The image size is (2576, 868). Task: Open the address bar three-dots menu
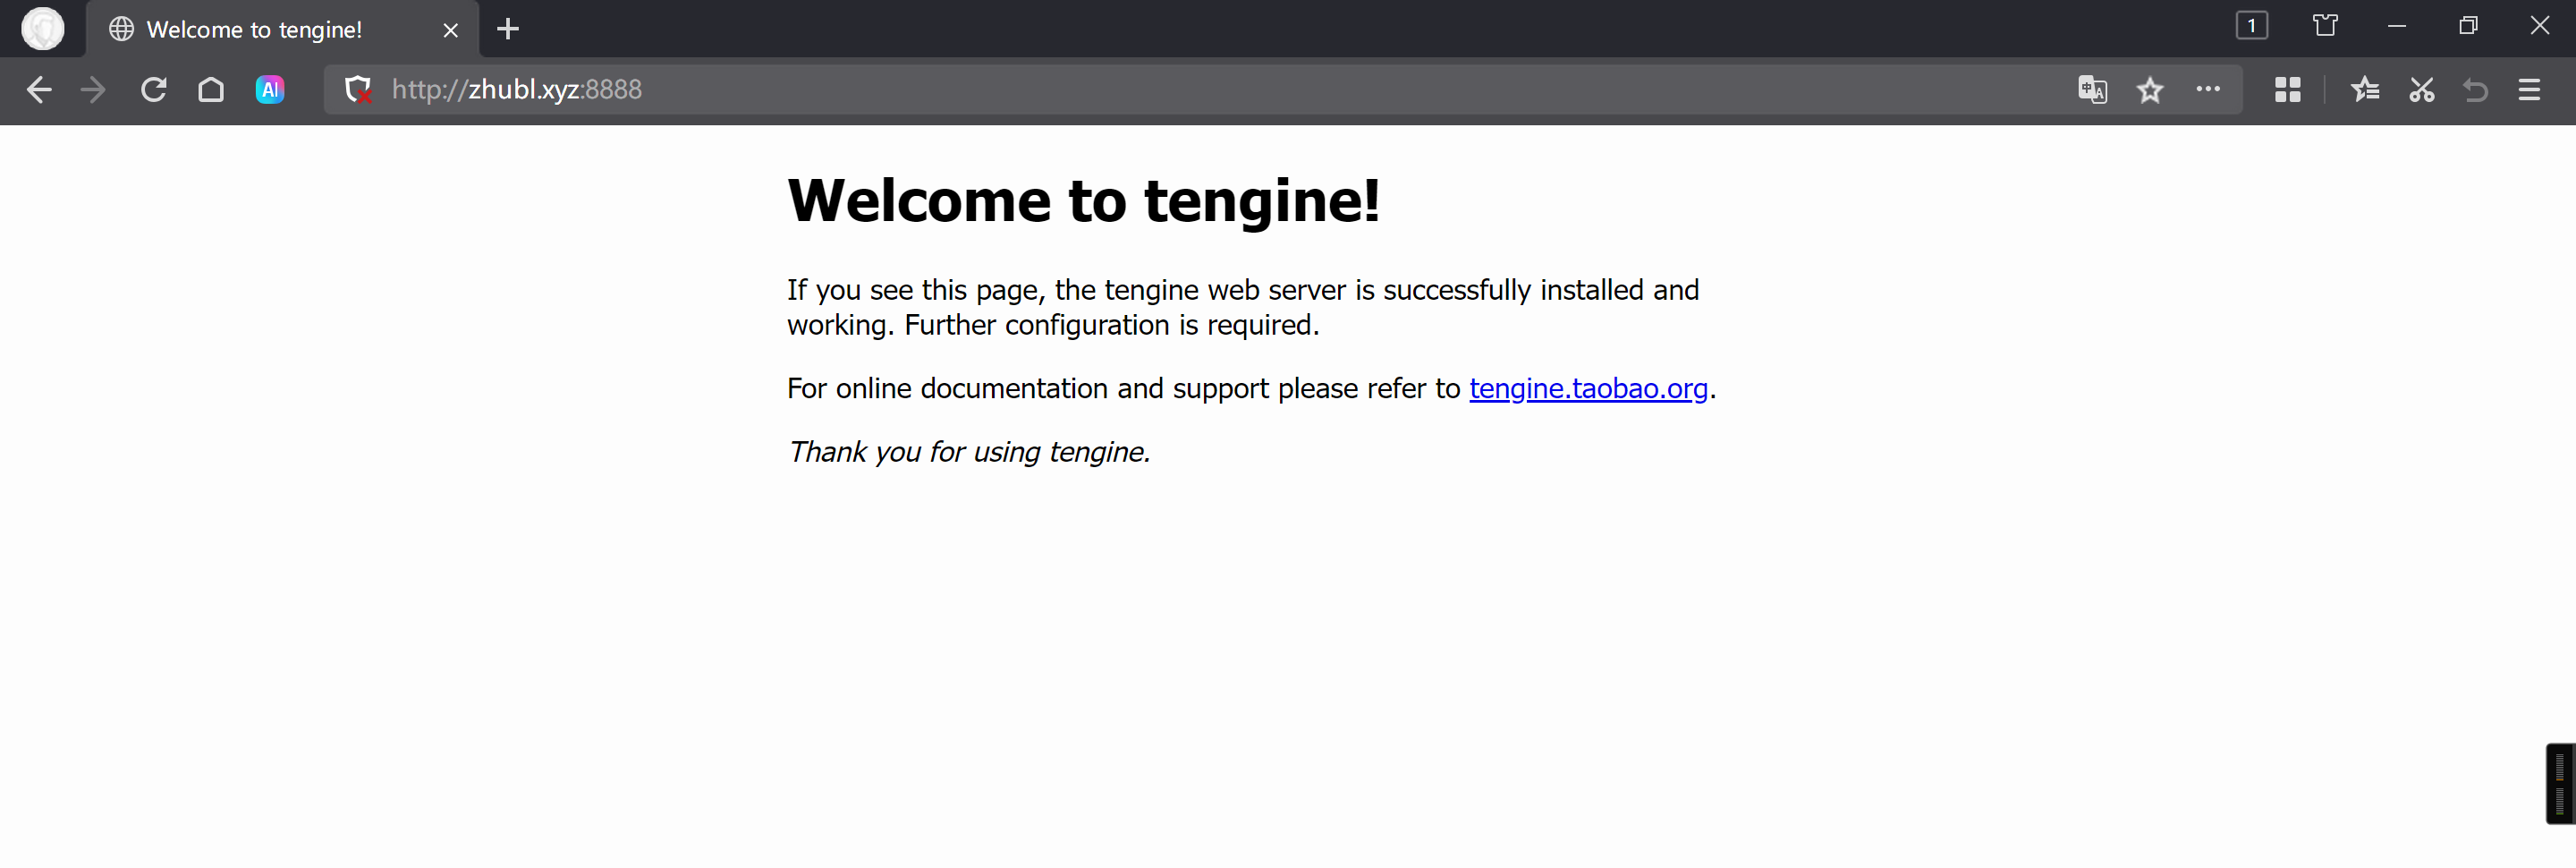(2208, 89)
